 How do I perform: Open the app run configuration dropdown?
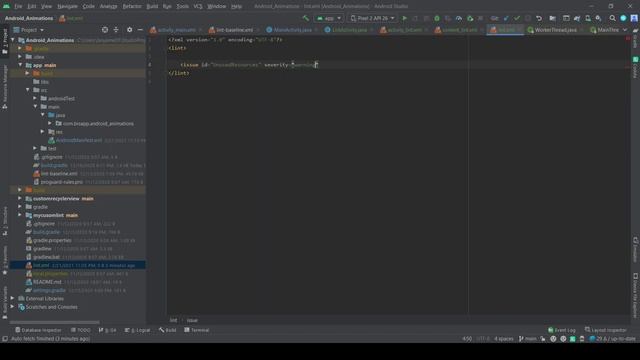329,18
